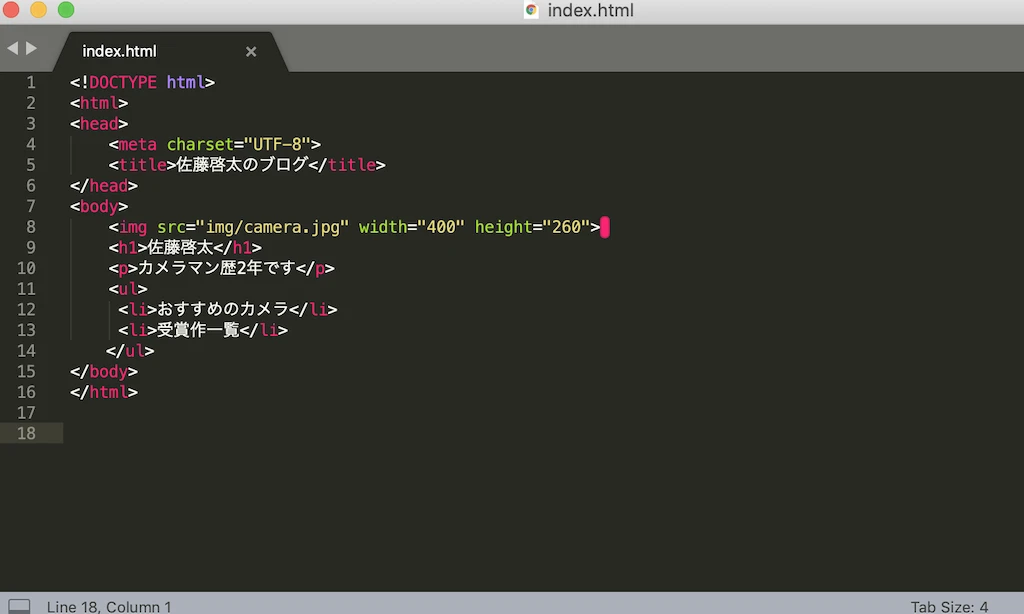This screenshot has height=614, width=1024.
Task: Click the title text 佐藤啓太のブログ
Action: click(242, 165)
